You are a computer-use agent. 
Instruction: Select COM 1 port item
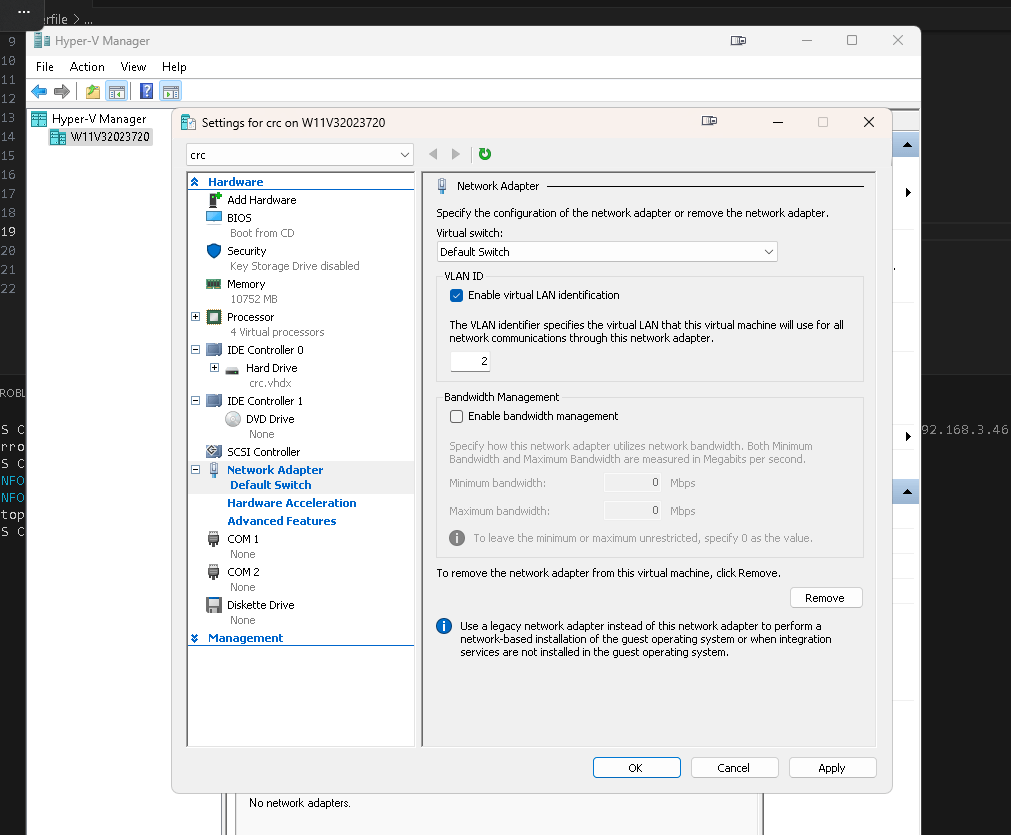click(242, 538)
